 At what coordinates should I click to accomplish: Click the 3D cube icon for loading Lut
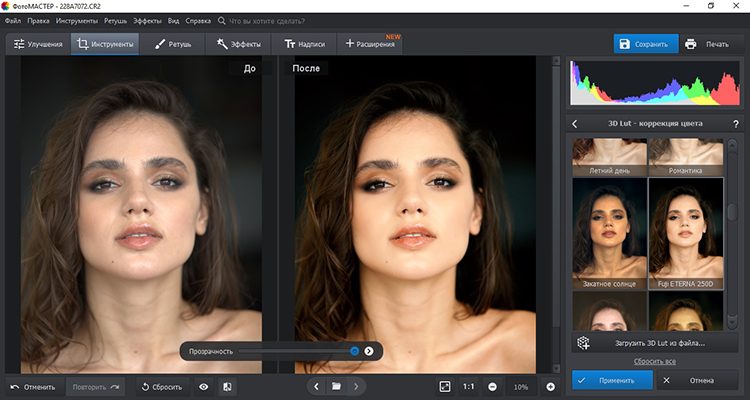tap(581, 342)
